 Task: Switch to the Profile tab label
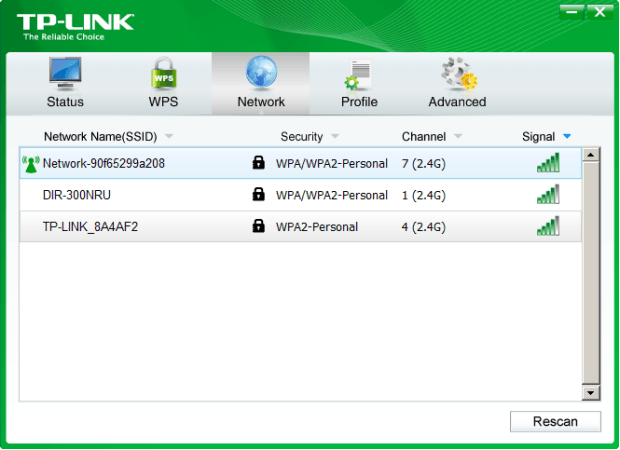tap(359, 102)
